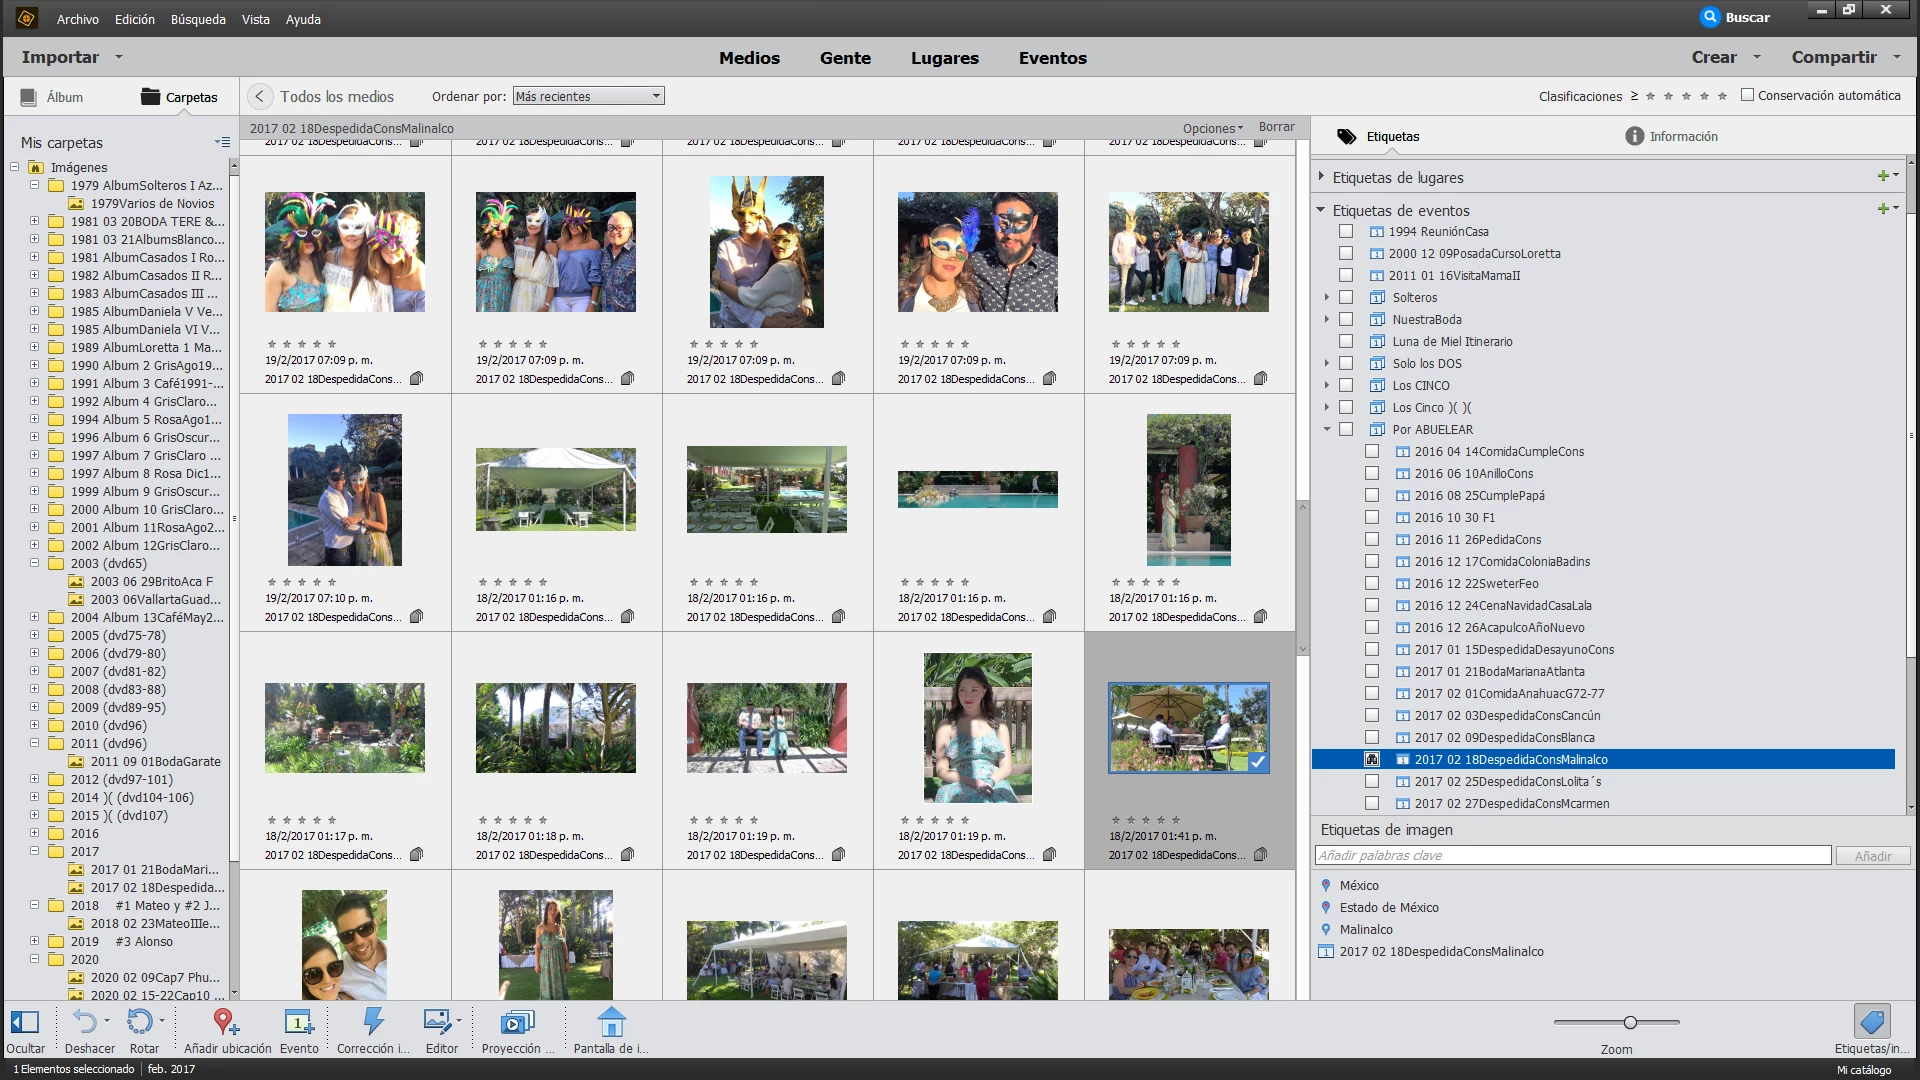Click the Evento calendar icon
The image size is (1920, 1080).
coord(298,1023)
